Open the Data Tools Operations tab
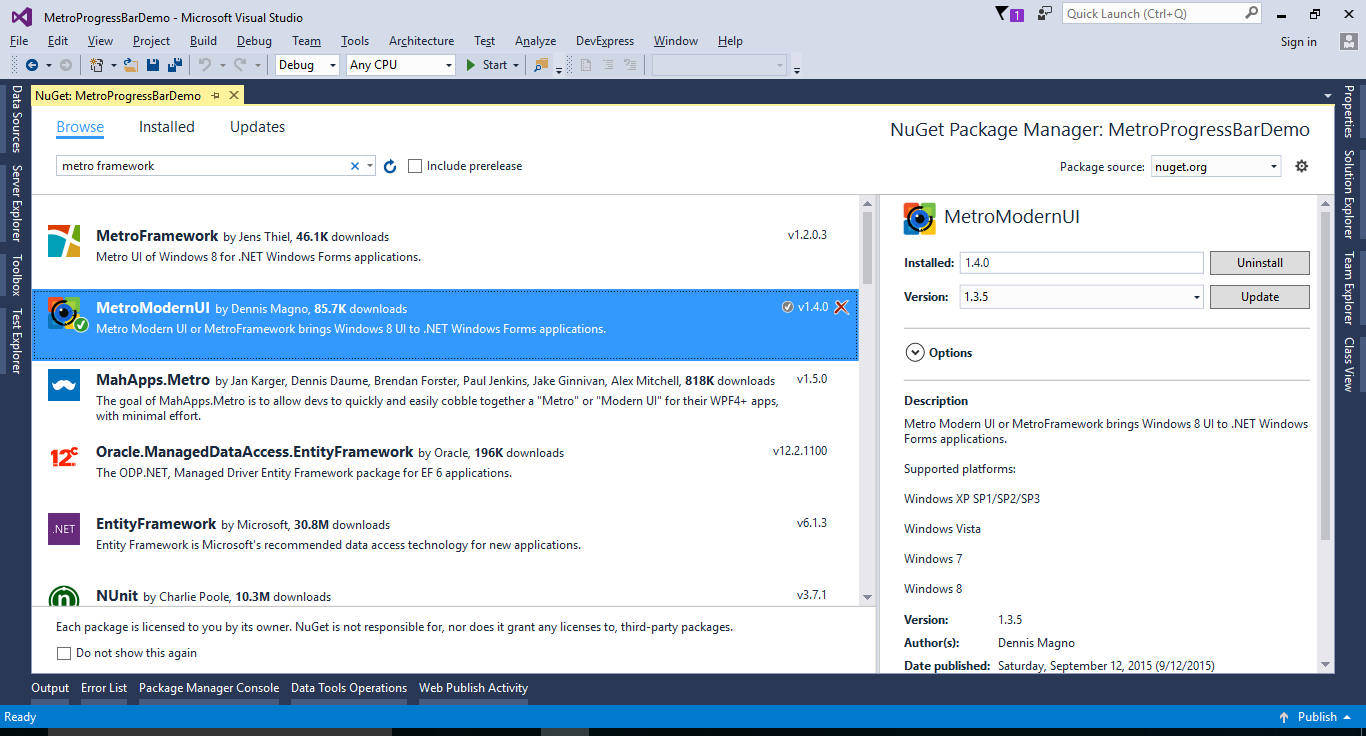 tap(349, 688)
